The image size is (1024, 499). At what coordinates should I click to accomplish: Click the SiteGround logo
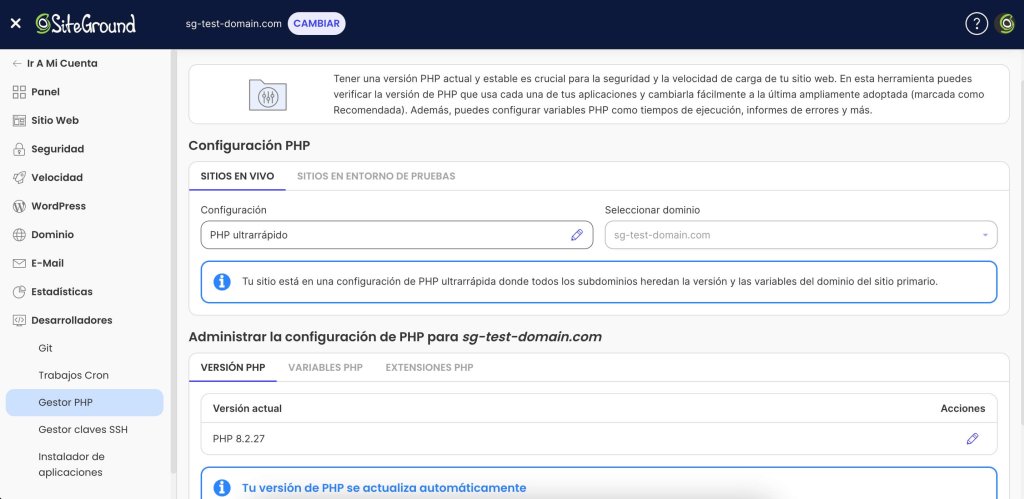tap(86, 24)
